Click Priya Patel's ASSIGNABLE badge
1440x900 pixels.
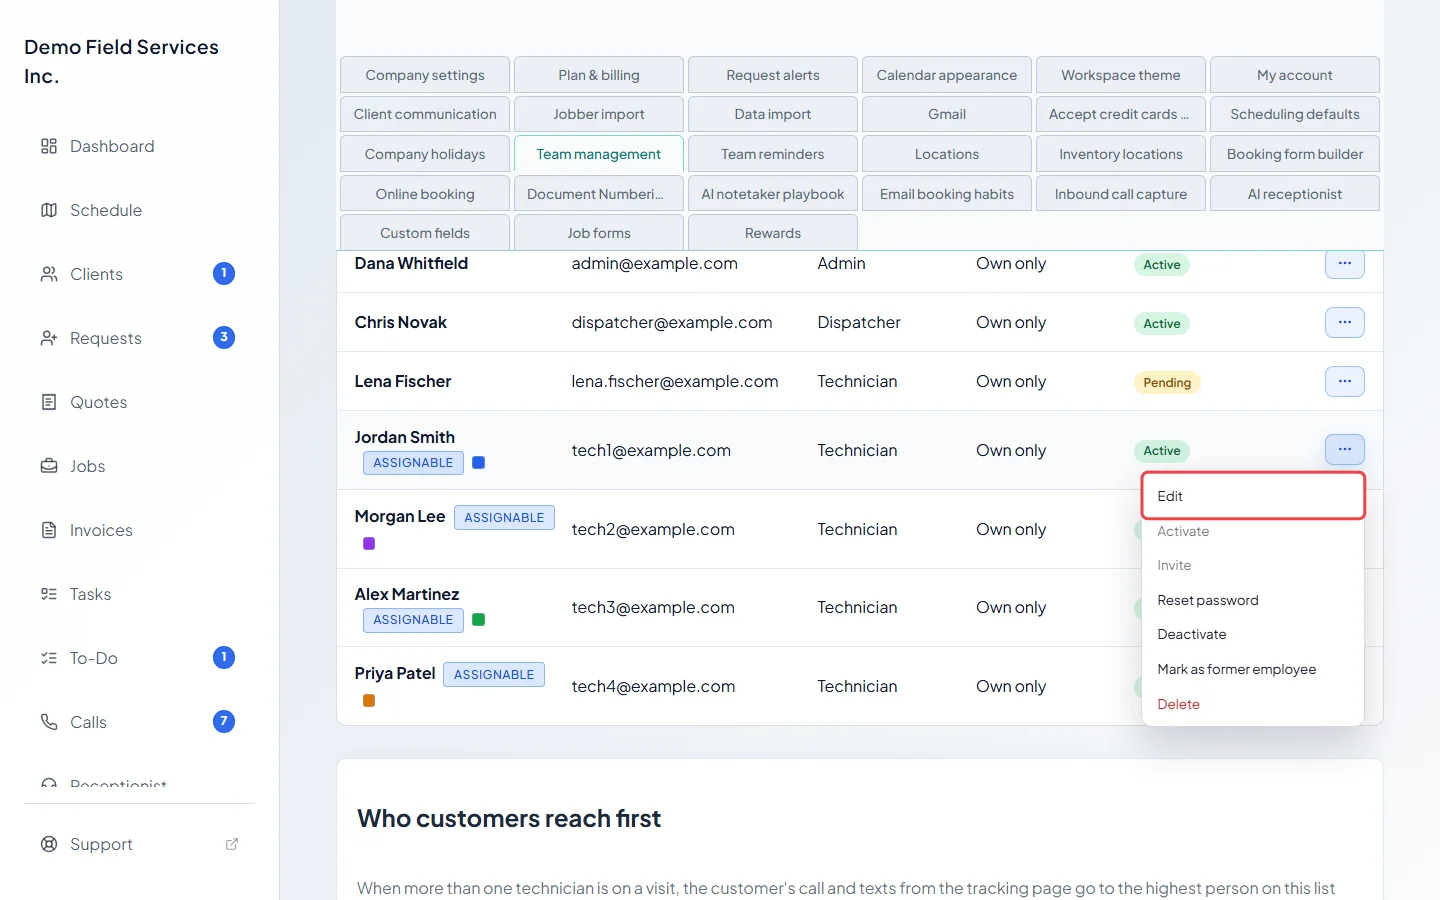point(494,675)
